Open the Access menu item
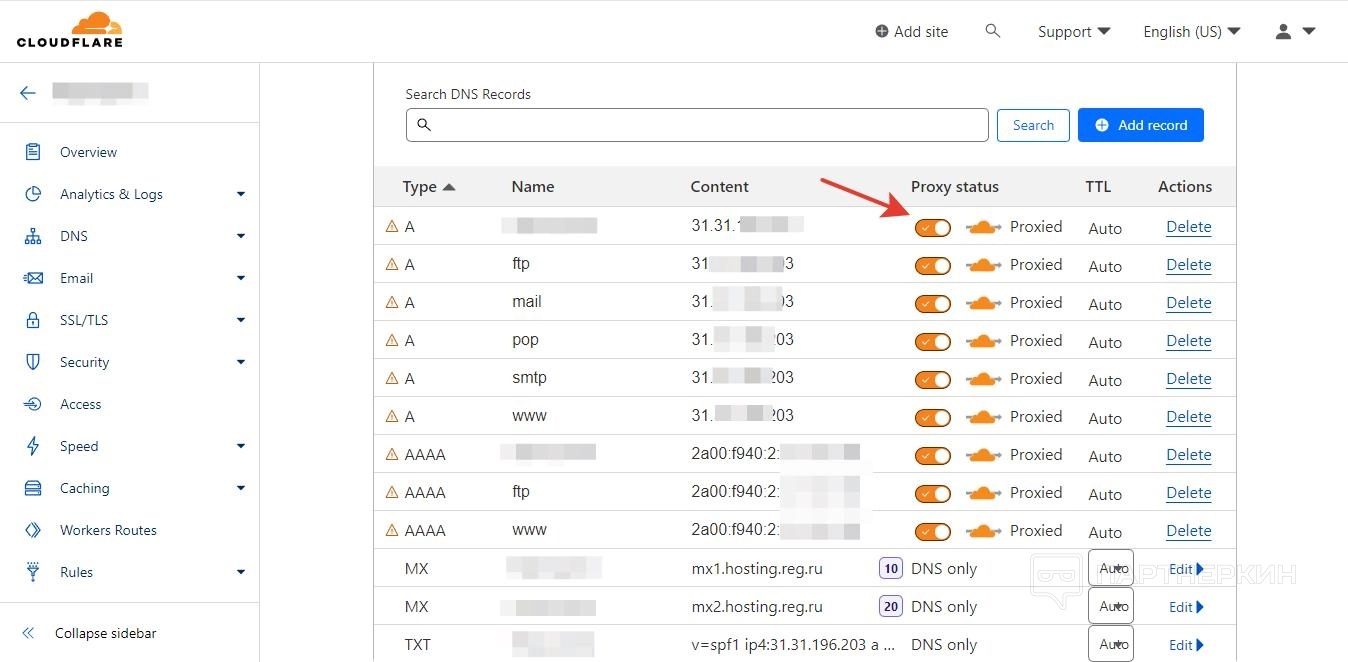This screenshot has width=1348, height=662. click(81, 404)
